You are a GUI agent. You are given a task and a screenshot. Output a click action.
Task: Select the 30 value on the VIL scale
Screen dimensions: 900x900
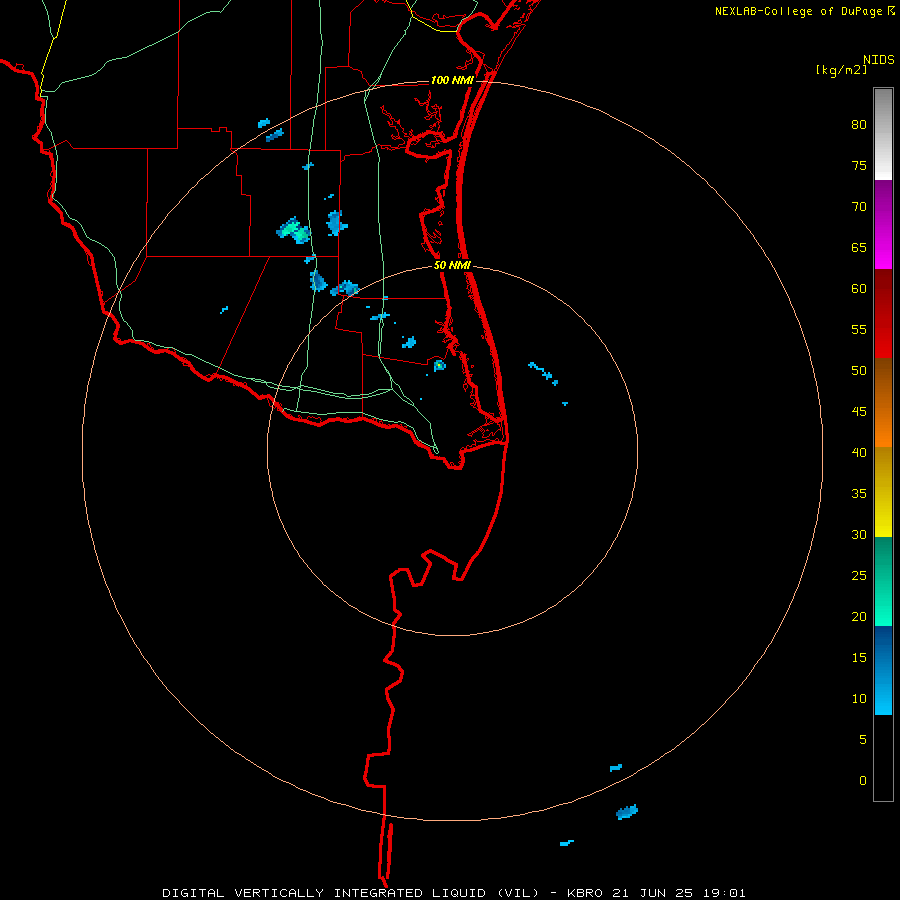pos(859,535)
